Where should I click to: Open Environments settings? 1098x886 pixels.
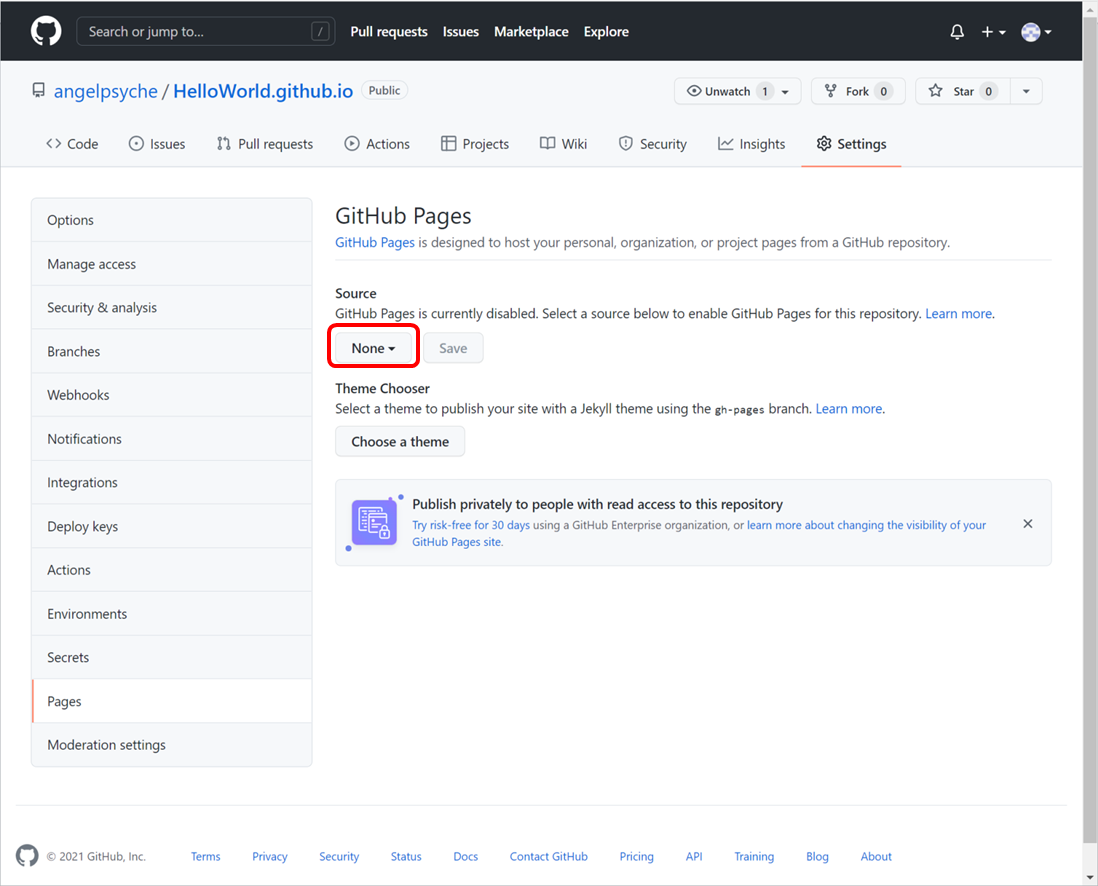[x=172, y=614]
